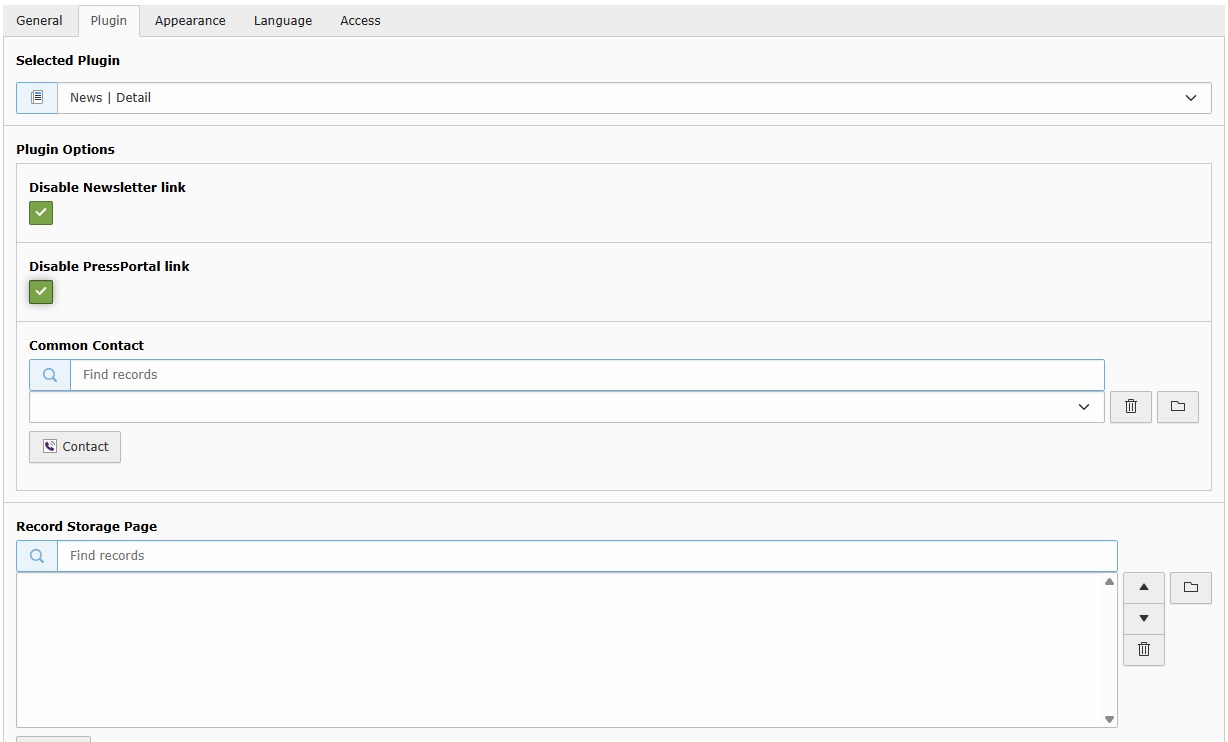1228x742 pixels.
Task: Move selected storage record down
Action: [1143, 618]
